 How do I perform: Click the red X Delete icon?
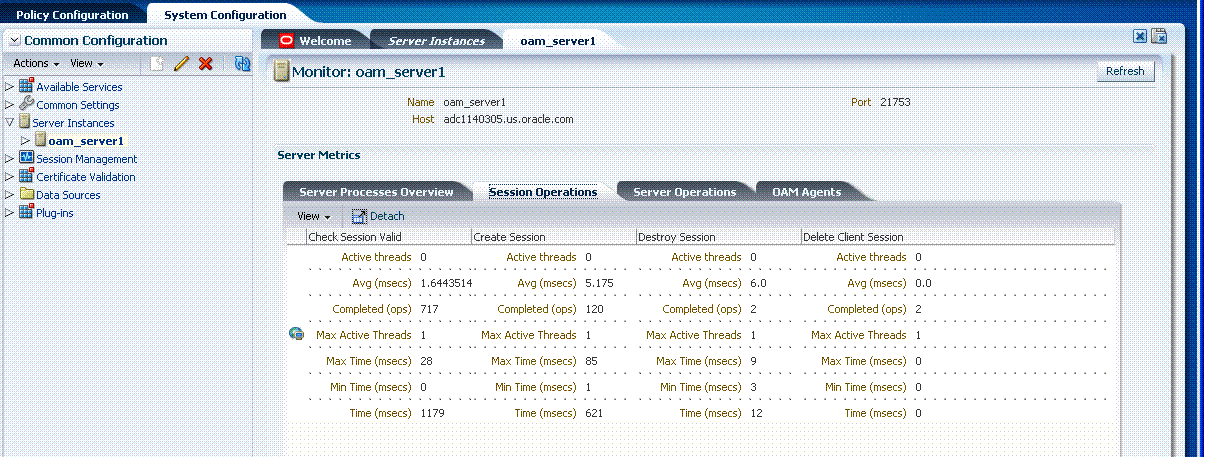(x=206, y=63)
